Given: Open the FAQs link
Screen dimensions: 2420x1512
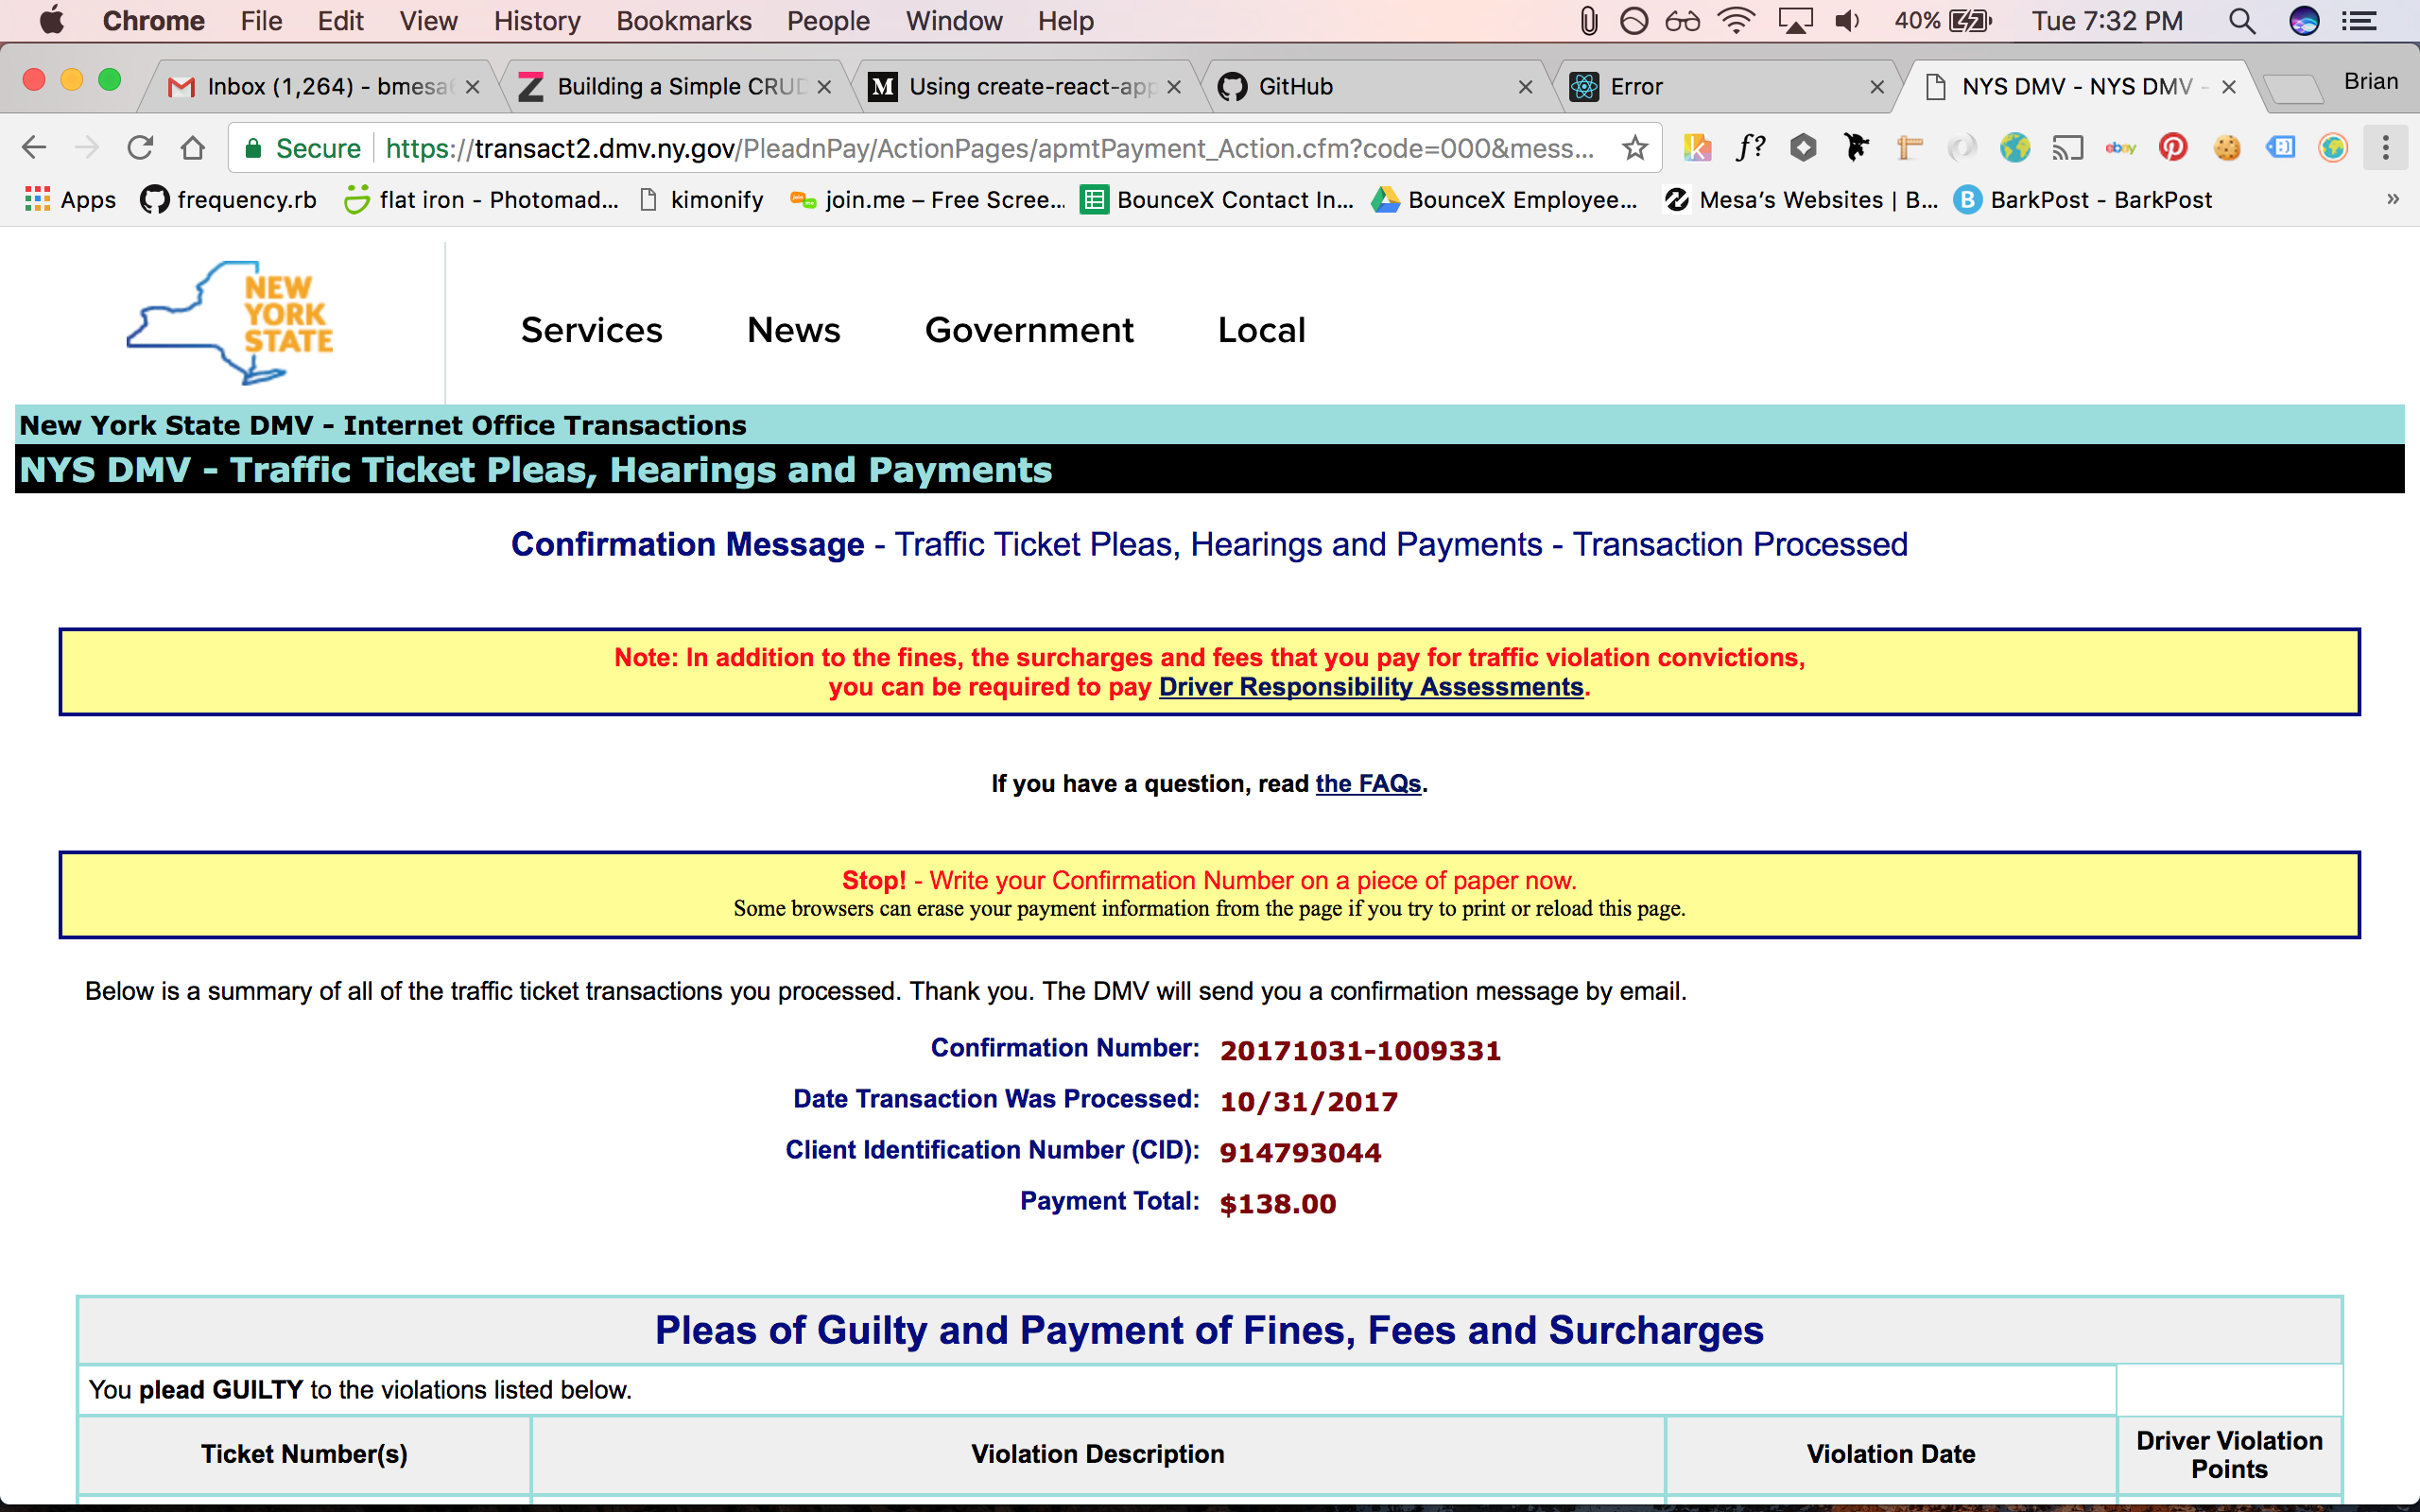Looking at the screenshot, I should coord(1367,783).
